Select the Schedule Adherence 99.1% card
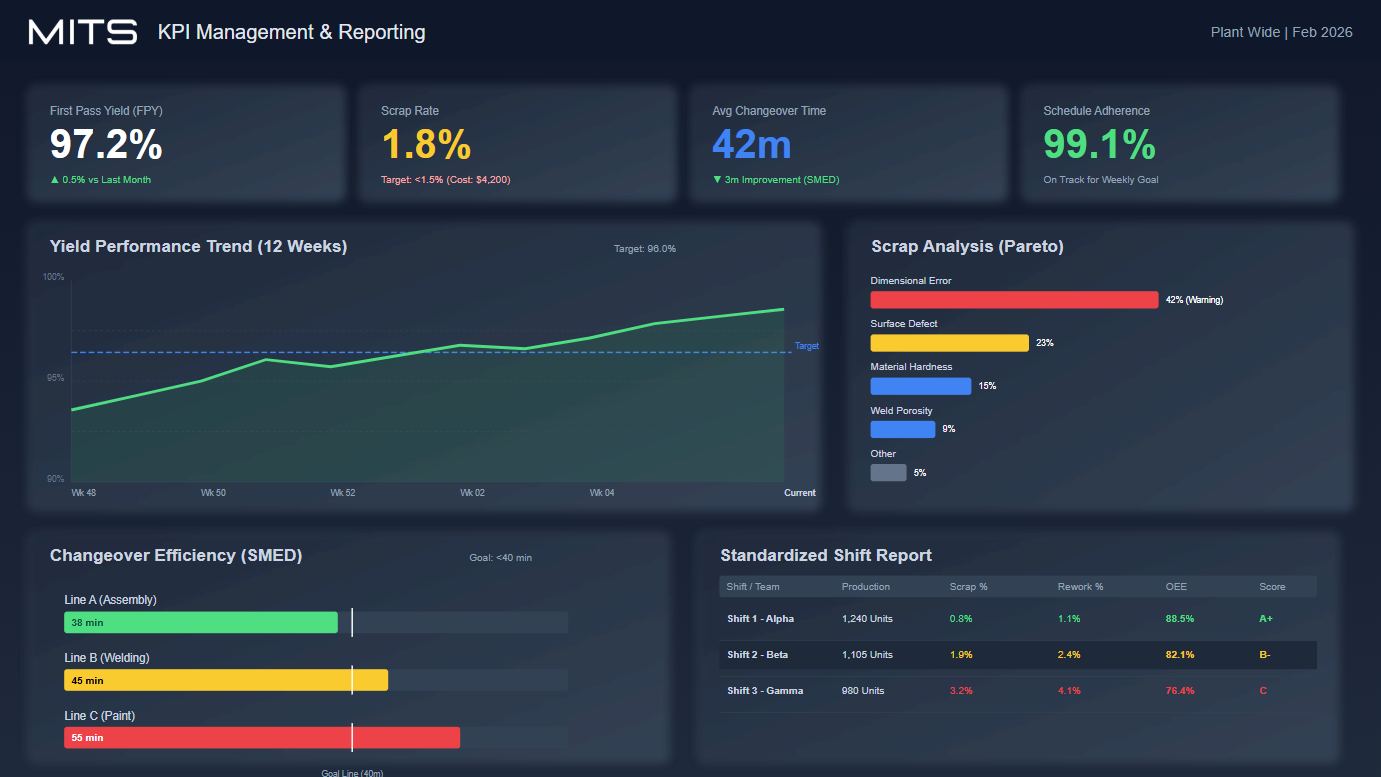Viewport: 1381px width, 777px height. click(x=1179, y=144)
